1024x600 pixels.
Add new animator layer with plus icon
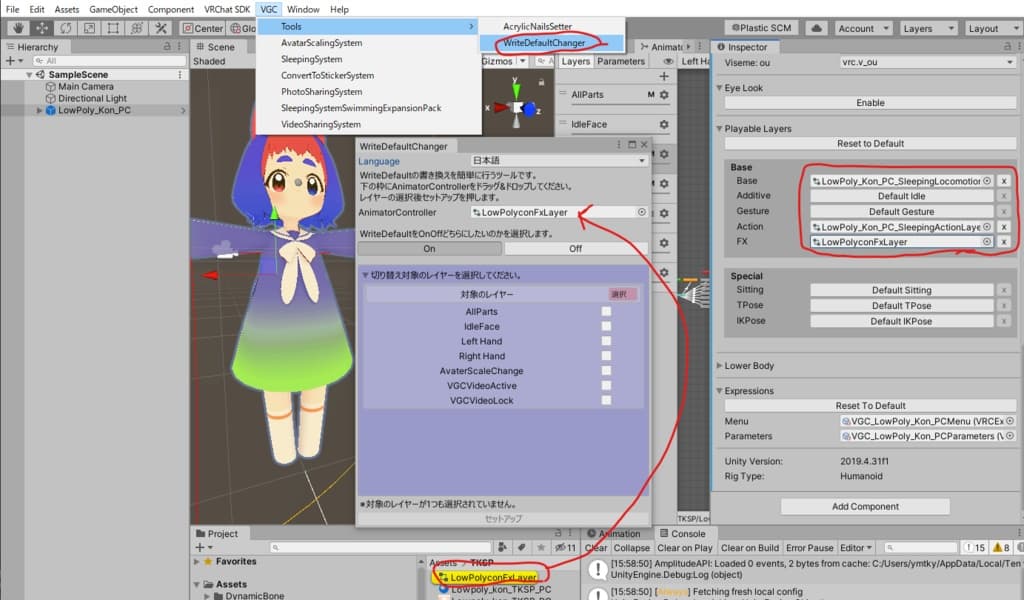[664, 77]
